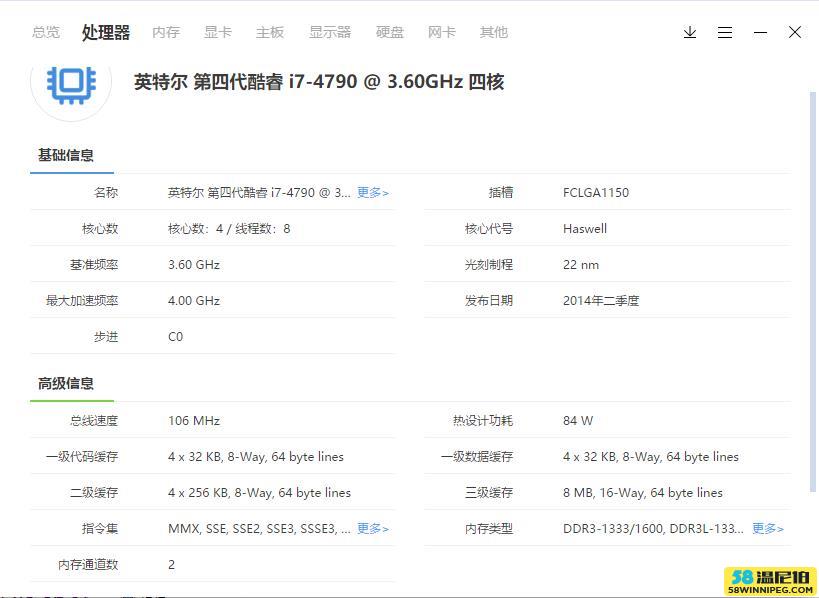Go to the 显卡 tab
This screenshot has width=819, height=598.
[218, 32]
